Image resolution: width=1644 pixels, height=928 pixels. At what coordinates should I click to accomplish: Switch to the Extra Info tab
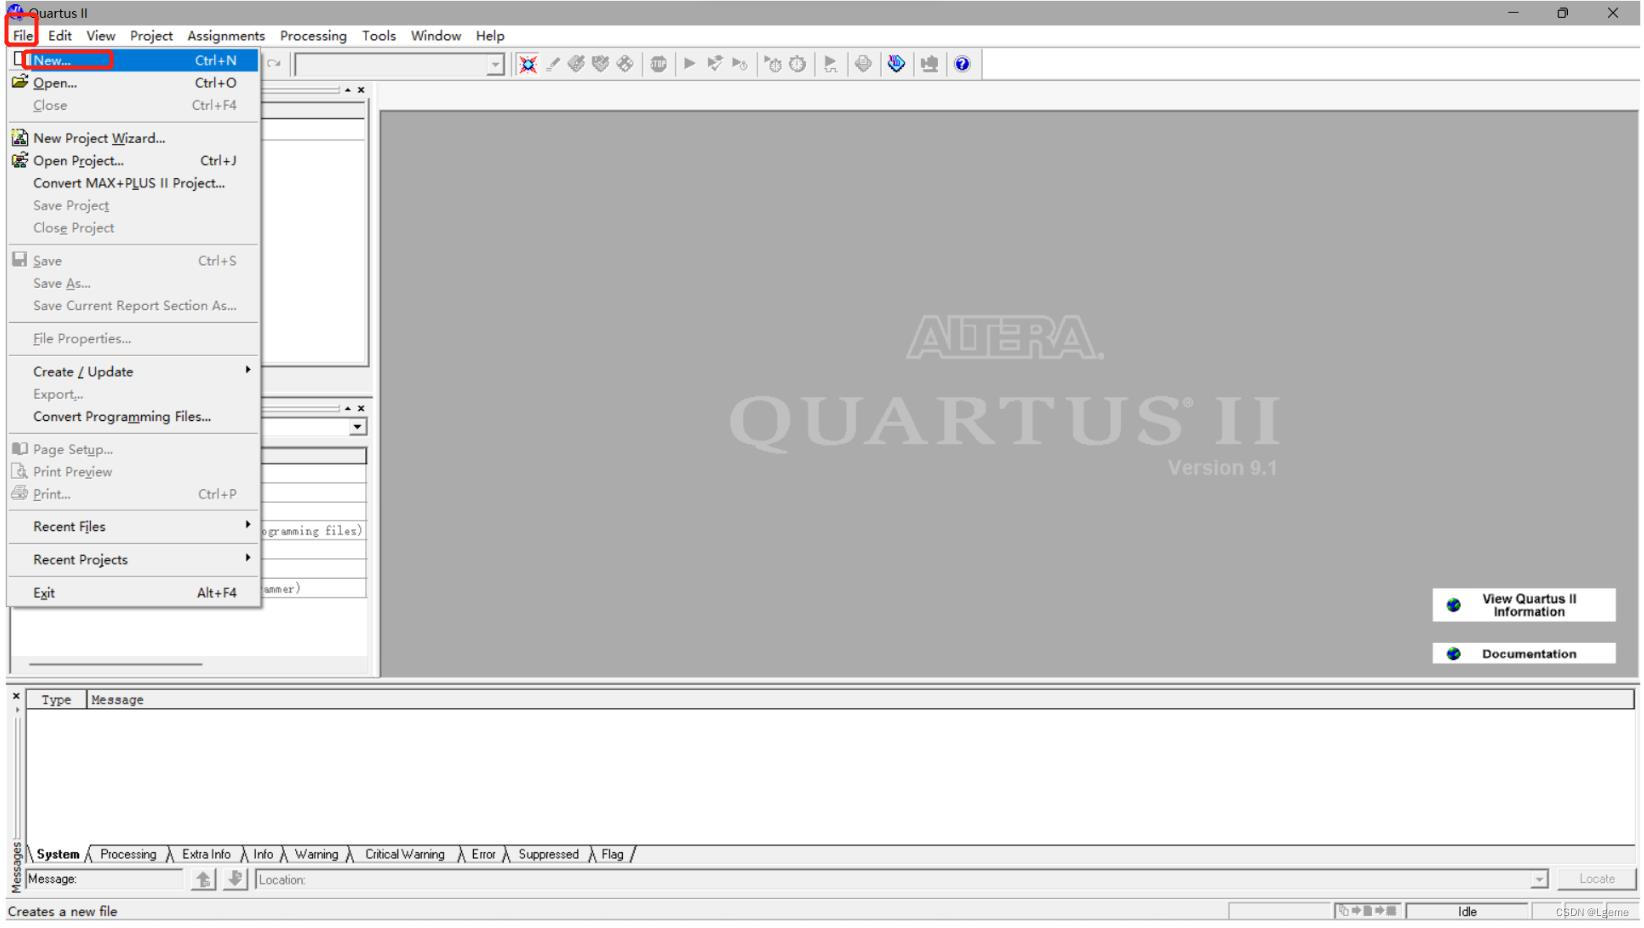click(206, 854)
